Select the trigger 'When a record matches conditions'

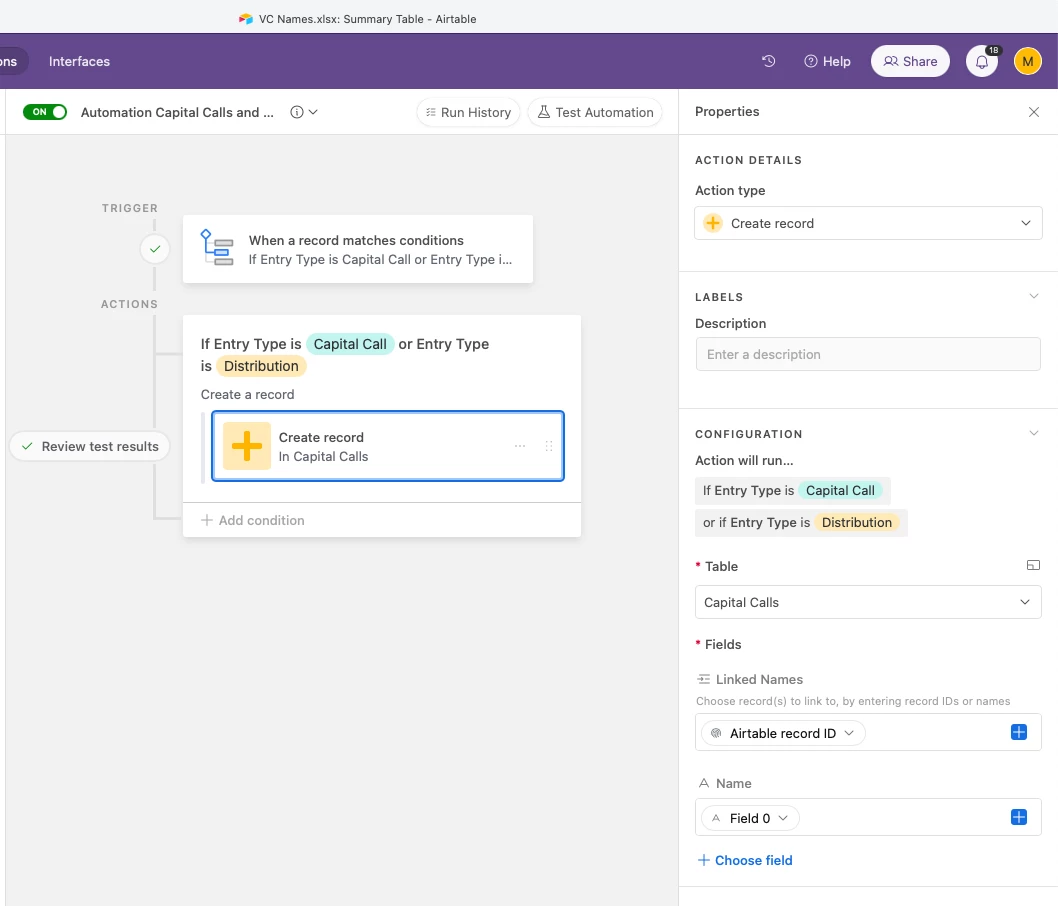tap(358, 249)
